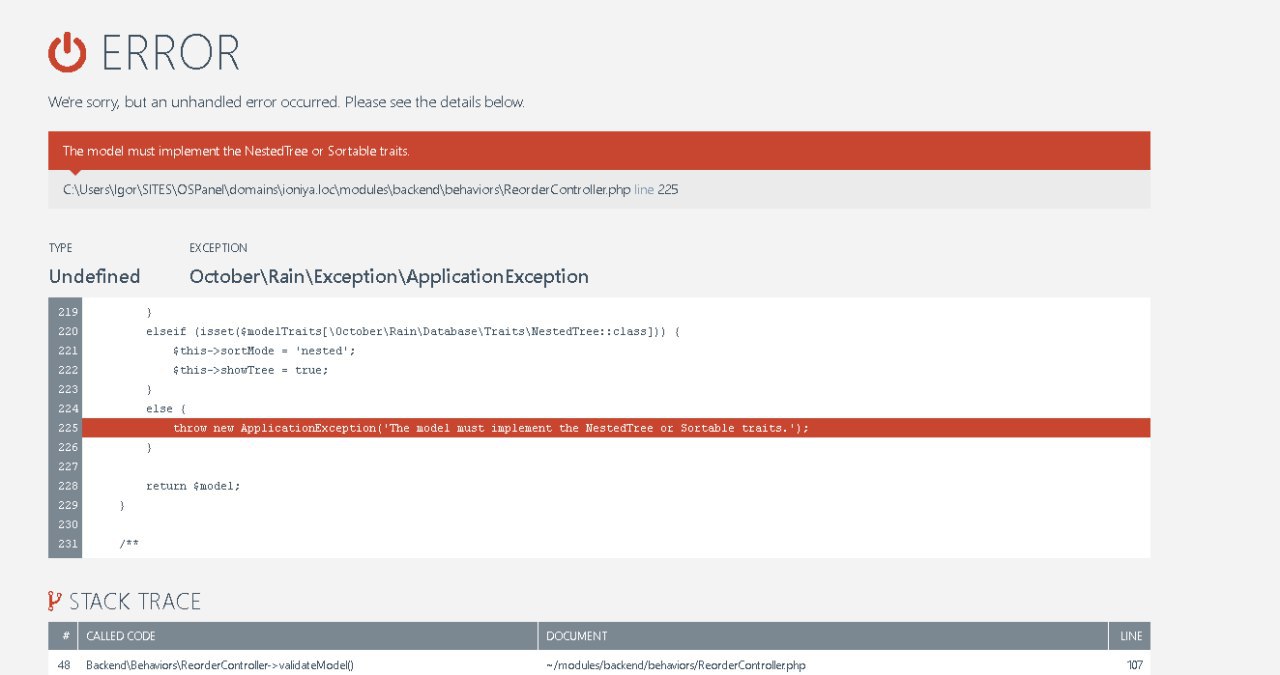1280x675 pixels.
Task: Click the '#' column header in stack trace
Action: tap(65, 636)
